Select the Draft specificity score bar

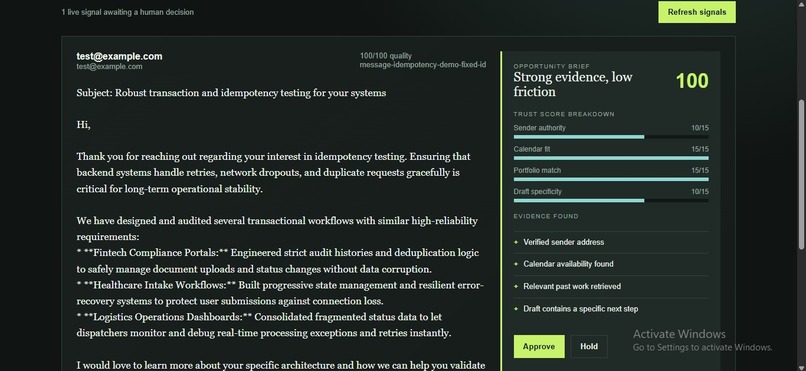(611, 200)
